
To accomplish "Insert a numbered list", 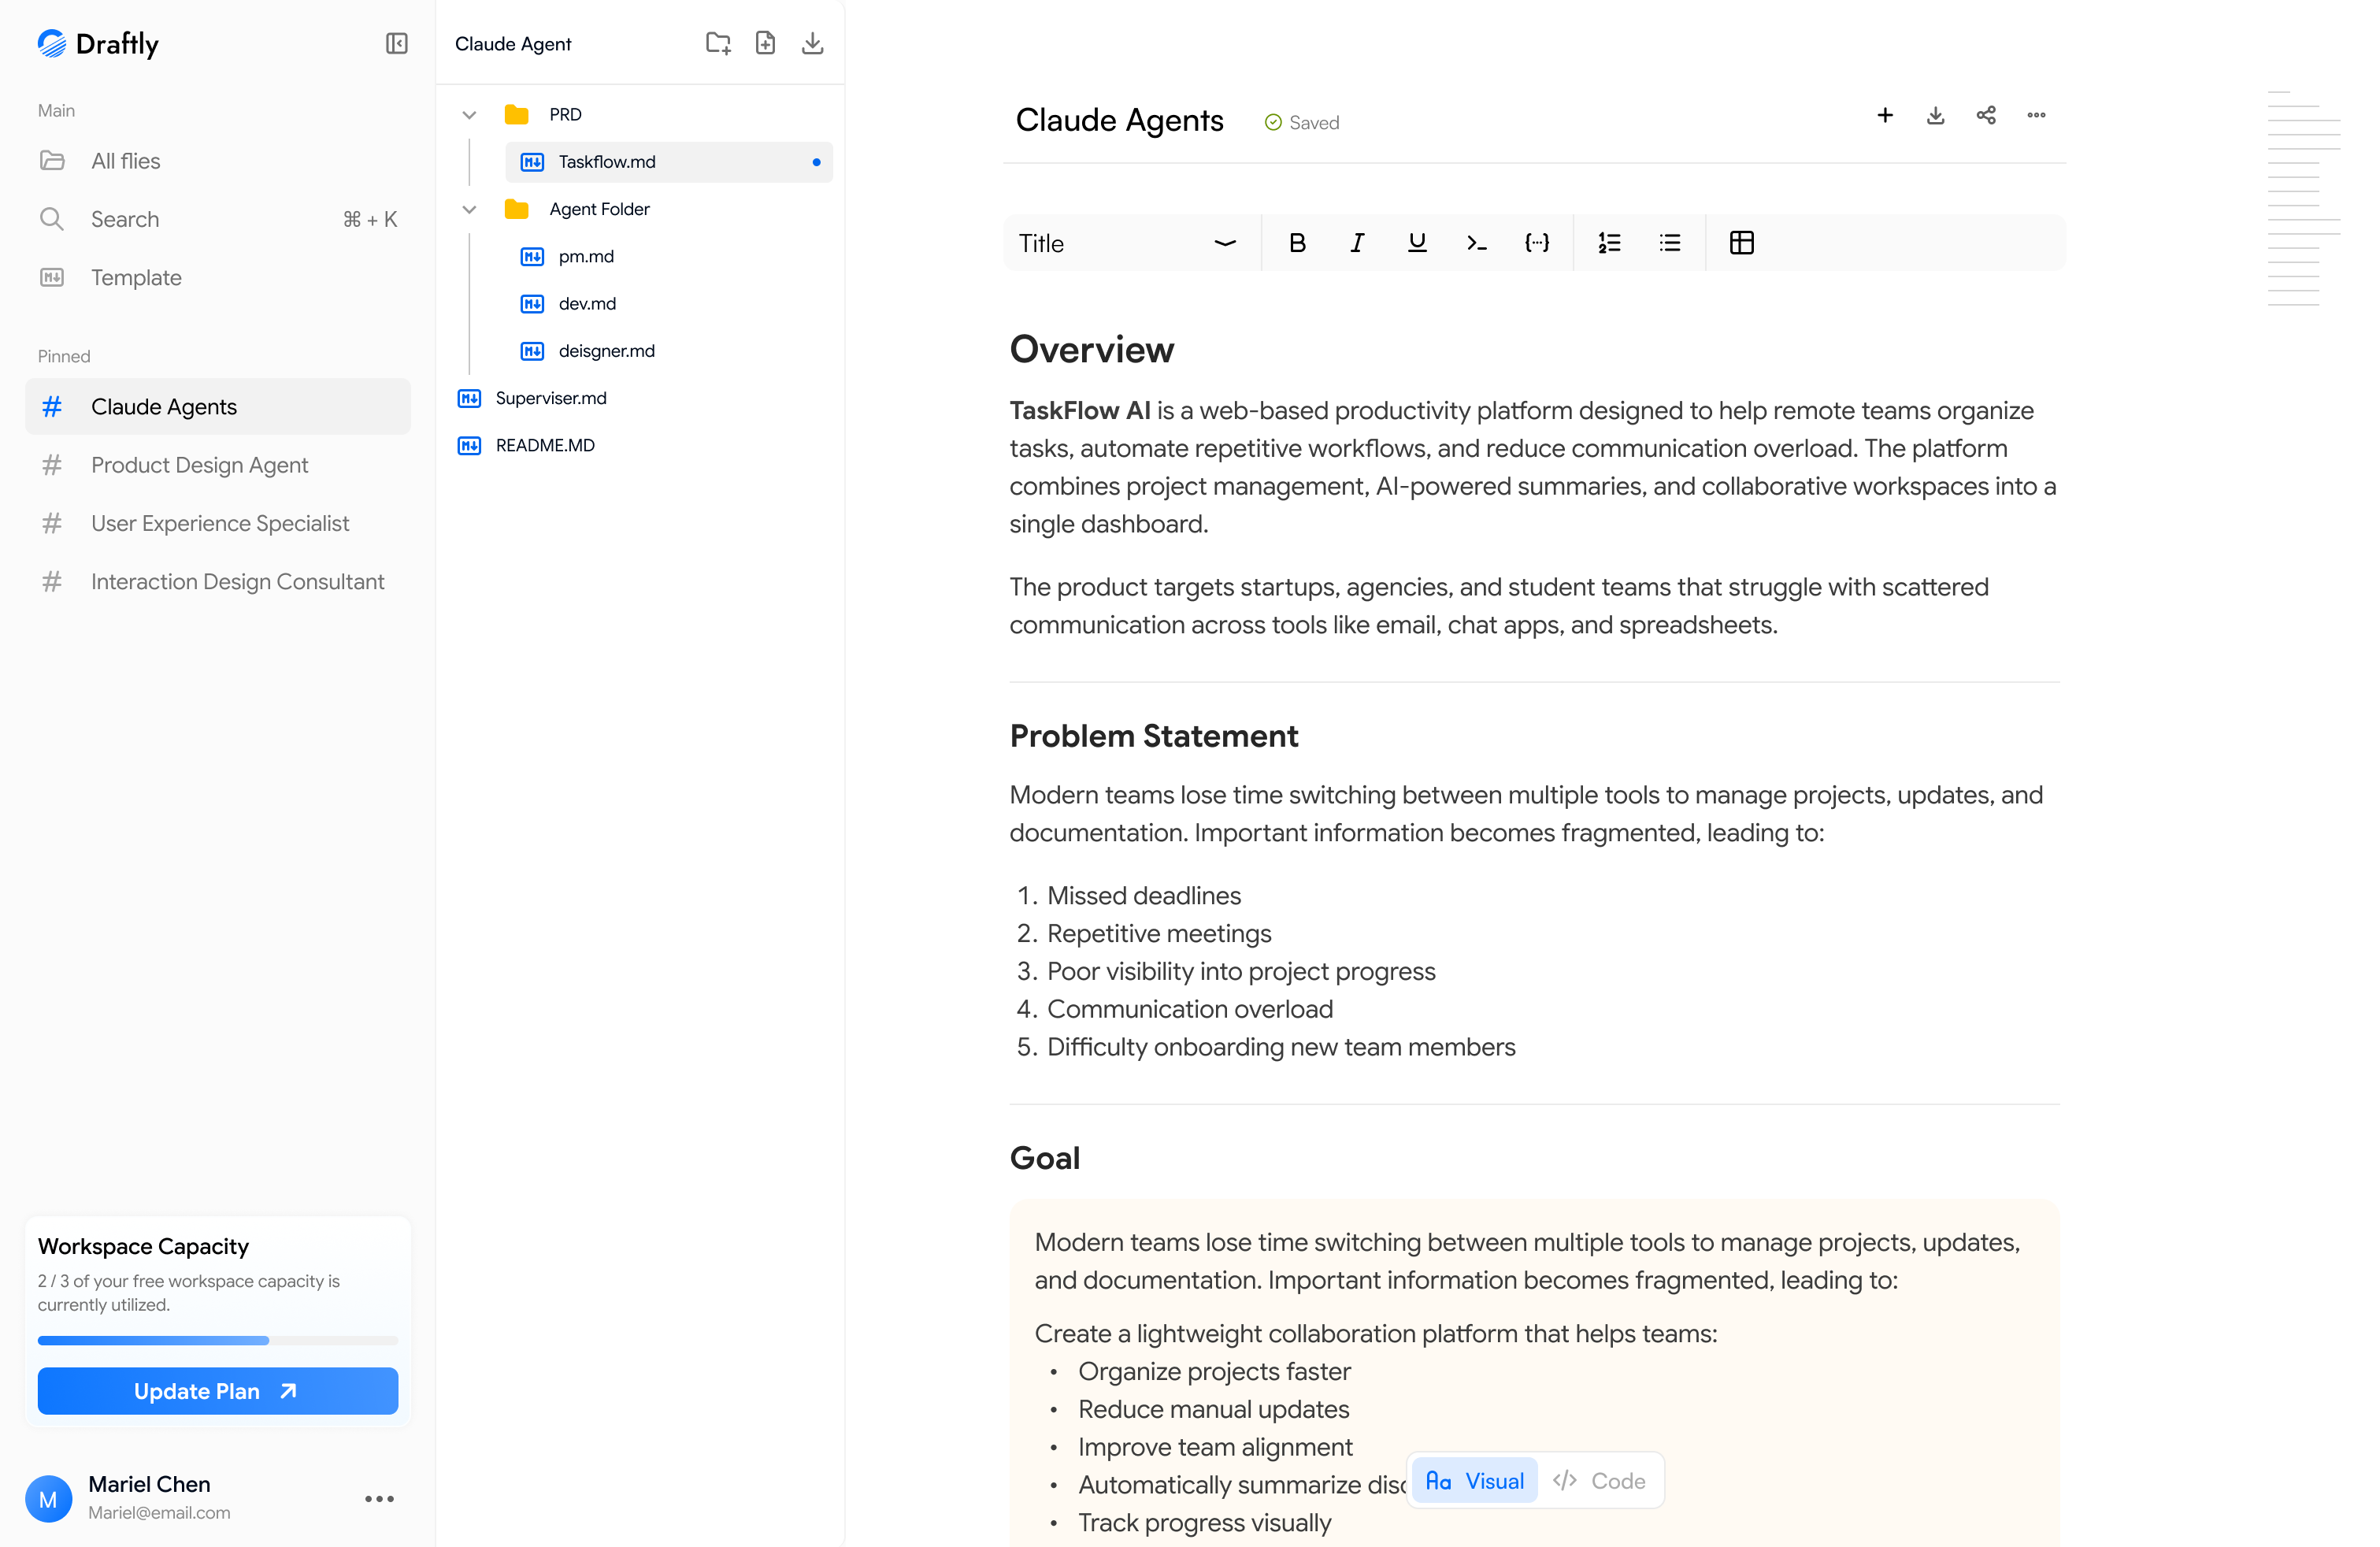I will [x=1609, y=243].
